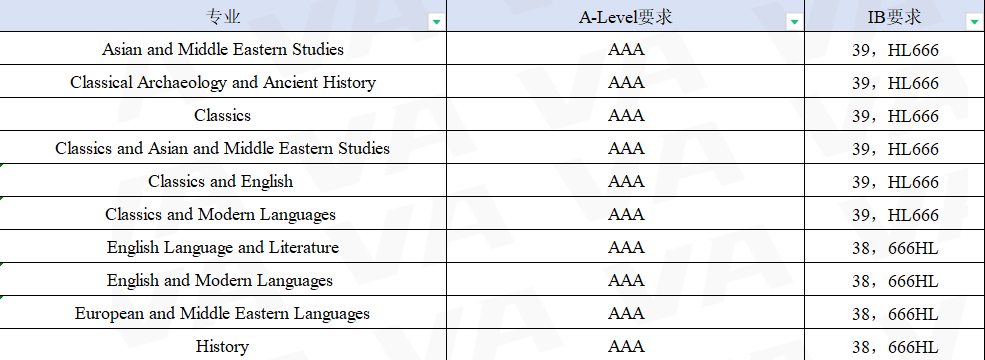Click the IB value for Classics and English
Screen dimensions: 985x360
[x=895, y=182]
